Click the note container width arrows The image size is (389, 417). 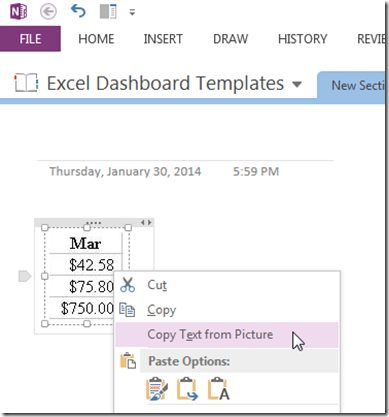[146, 222]
